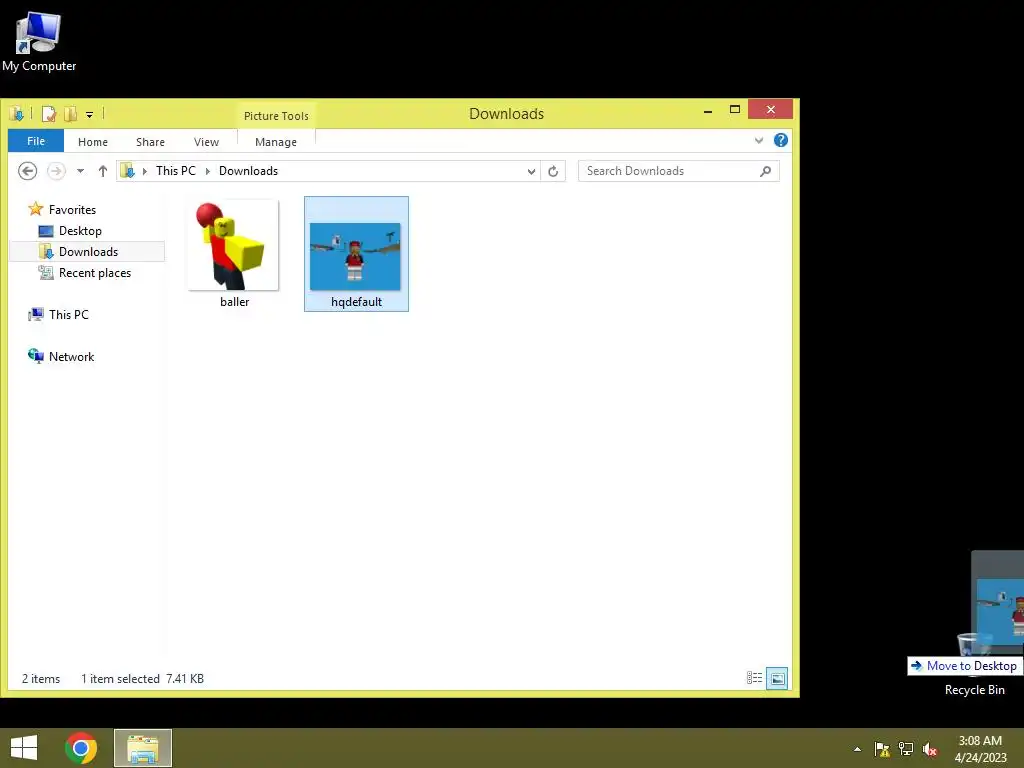Image resolution: width=1024 pixels, height=768 pixels.
Task: Open the File menu tab
Action: pos(36,141)
